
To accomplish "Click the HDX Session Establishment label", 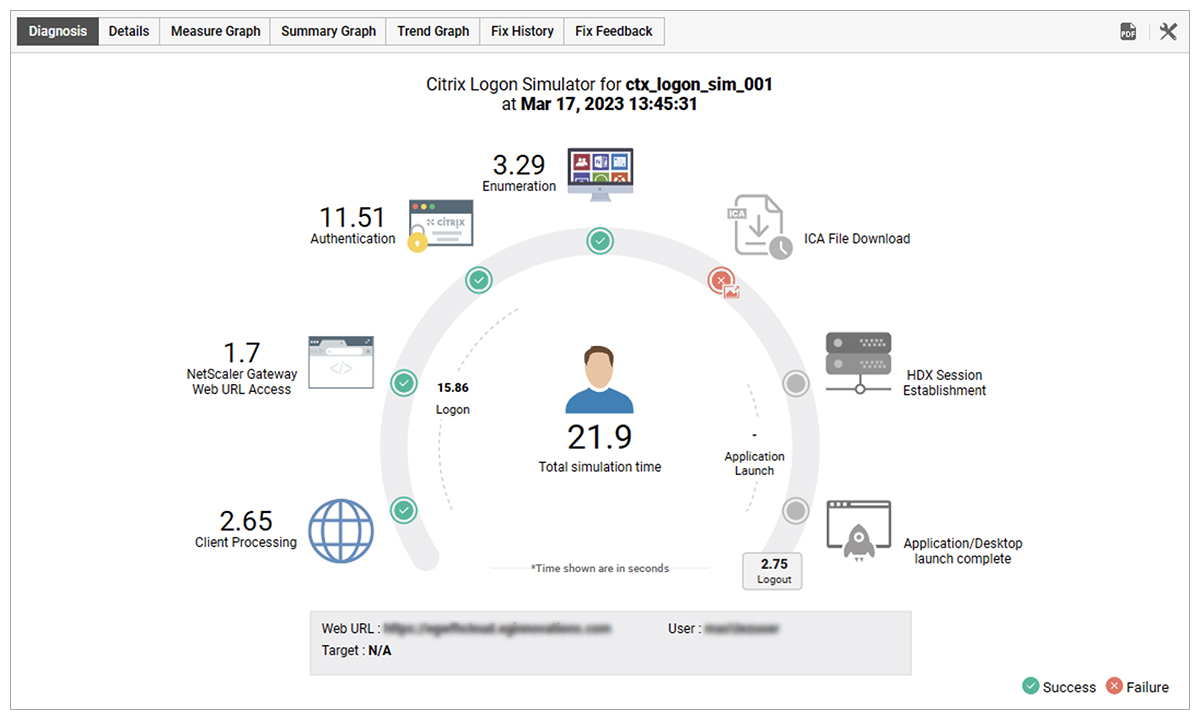I will 945,383.
